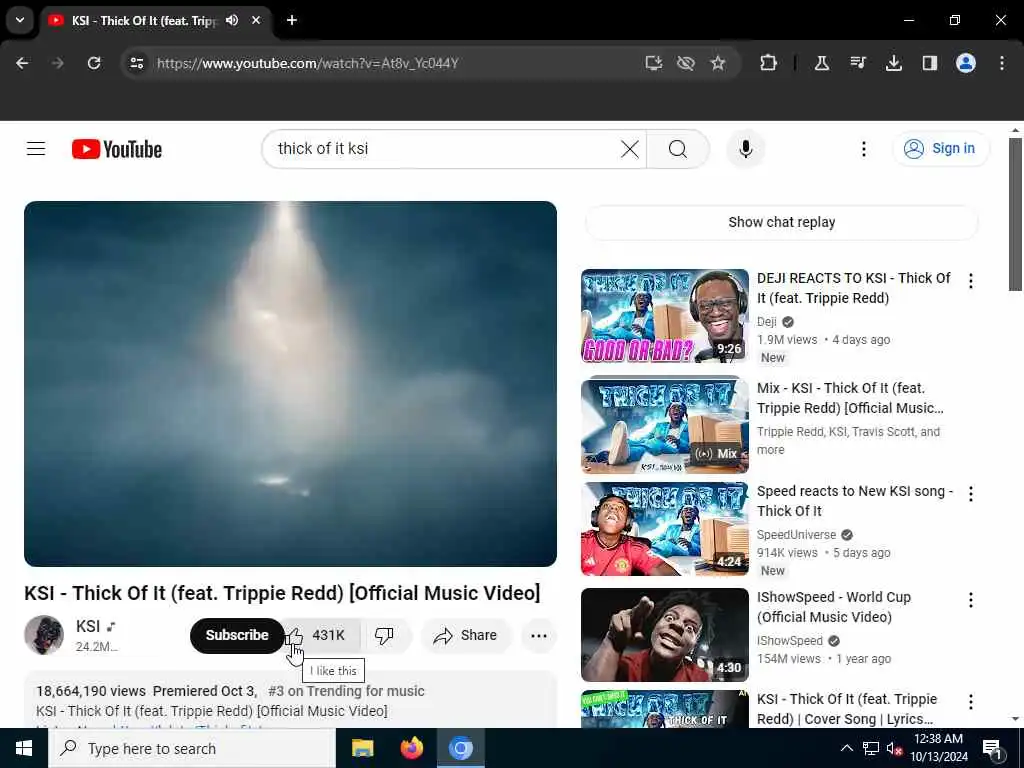
Task: Open the Chrome Labs flask icon
Action: point(822,63)
